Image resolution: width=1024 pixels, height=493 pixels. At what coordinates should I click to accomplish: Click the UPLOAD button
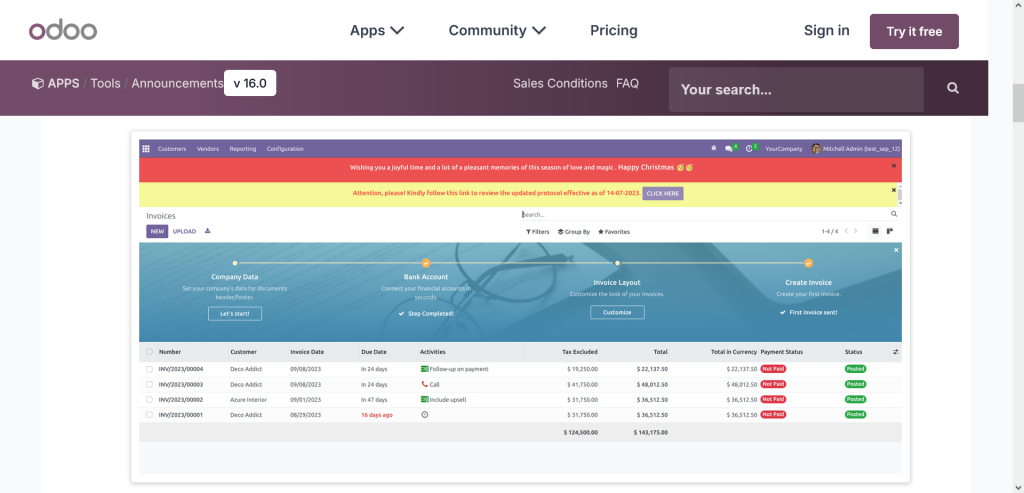click(x=184, y=231)
